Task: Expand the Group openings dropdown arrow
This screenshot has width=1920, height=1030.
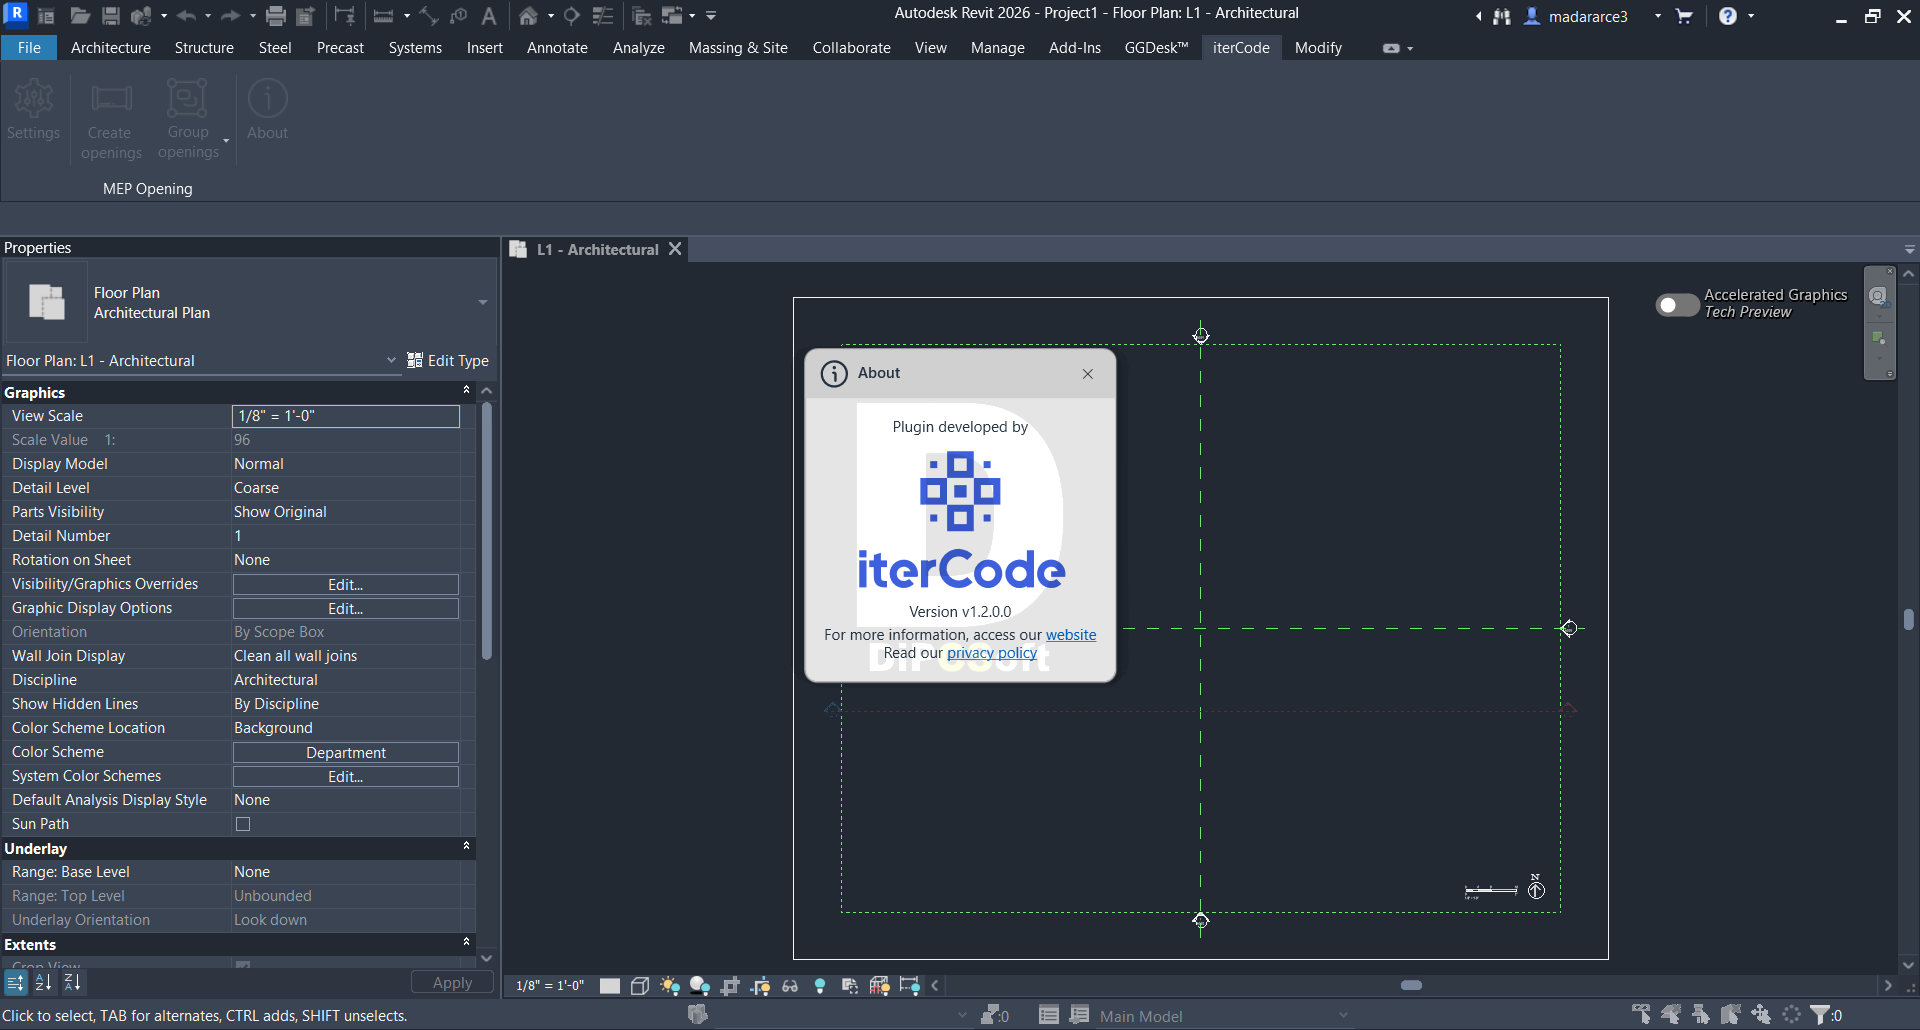Action: (x=226, y=141)
